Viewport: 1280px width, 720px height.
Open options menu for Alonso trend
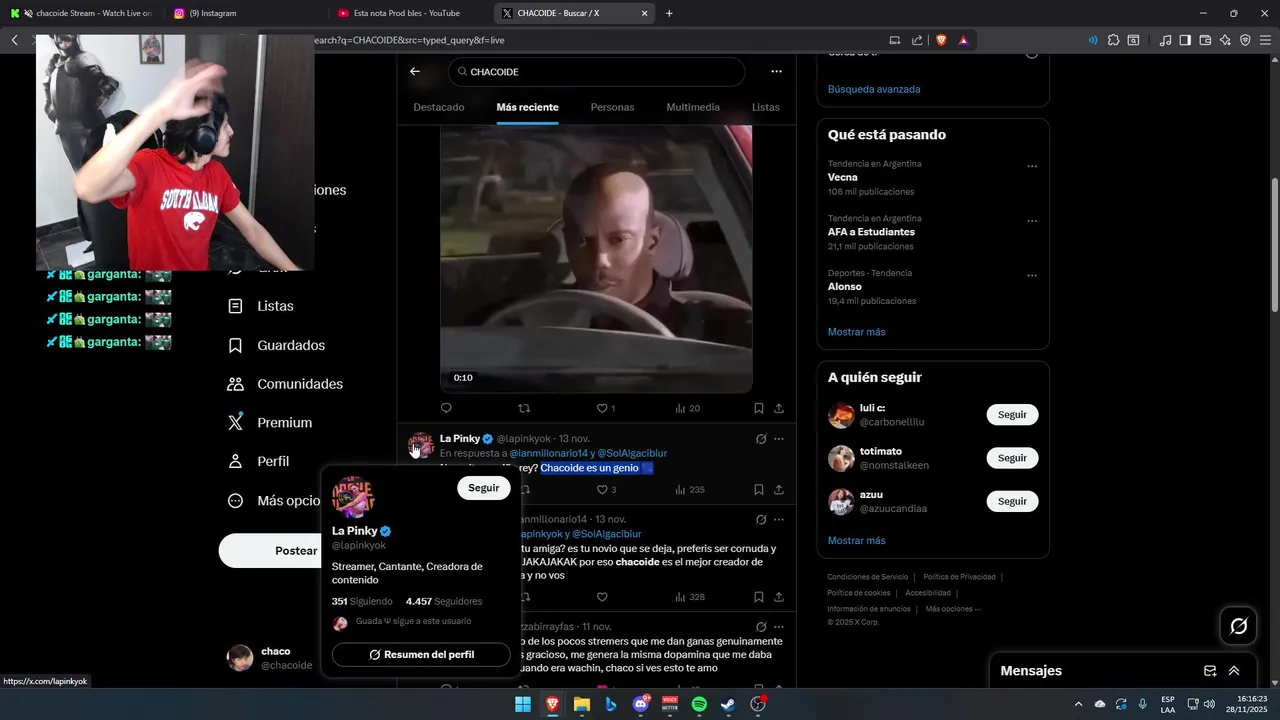pos(1032,276)
